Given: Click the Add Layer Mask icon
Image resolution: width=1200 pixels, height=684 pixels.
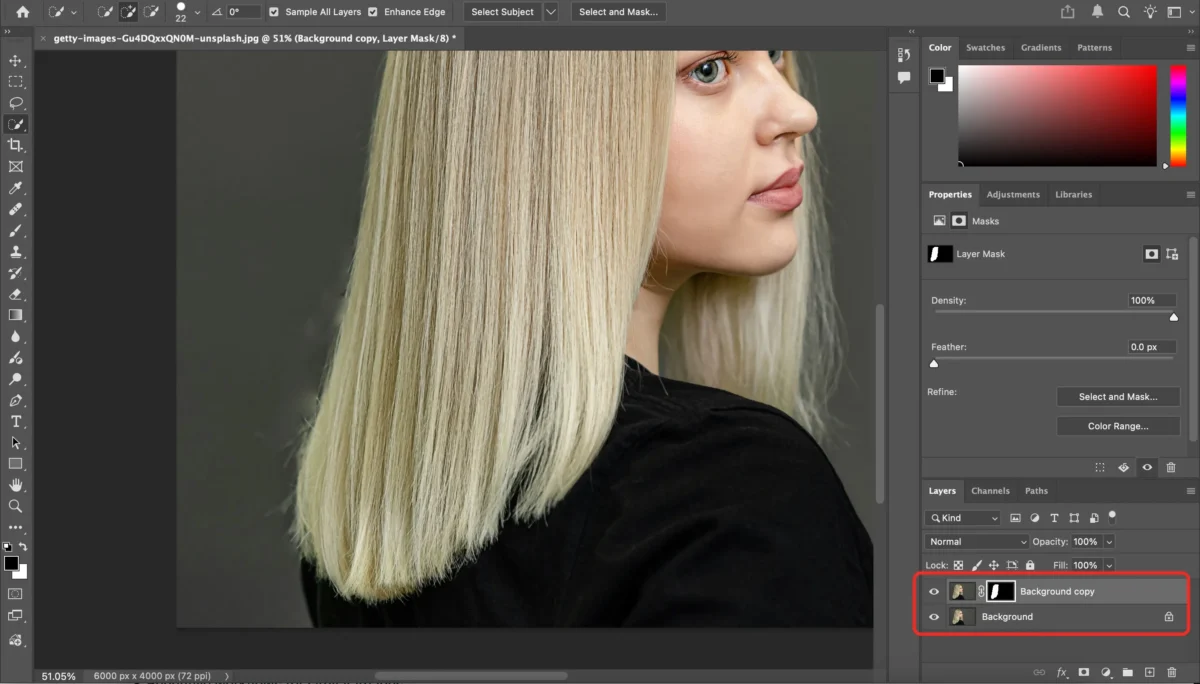Looking at the screenshot, I should click(x=1083, y=672).
